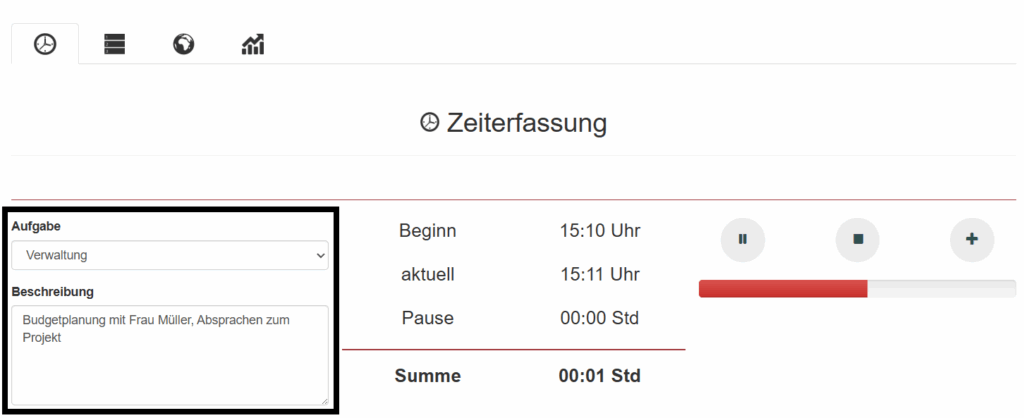The image size is (1024, 418).
Task: Click the Beginn time 15:10 Uhr
Action: coord(600,231)
